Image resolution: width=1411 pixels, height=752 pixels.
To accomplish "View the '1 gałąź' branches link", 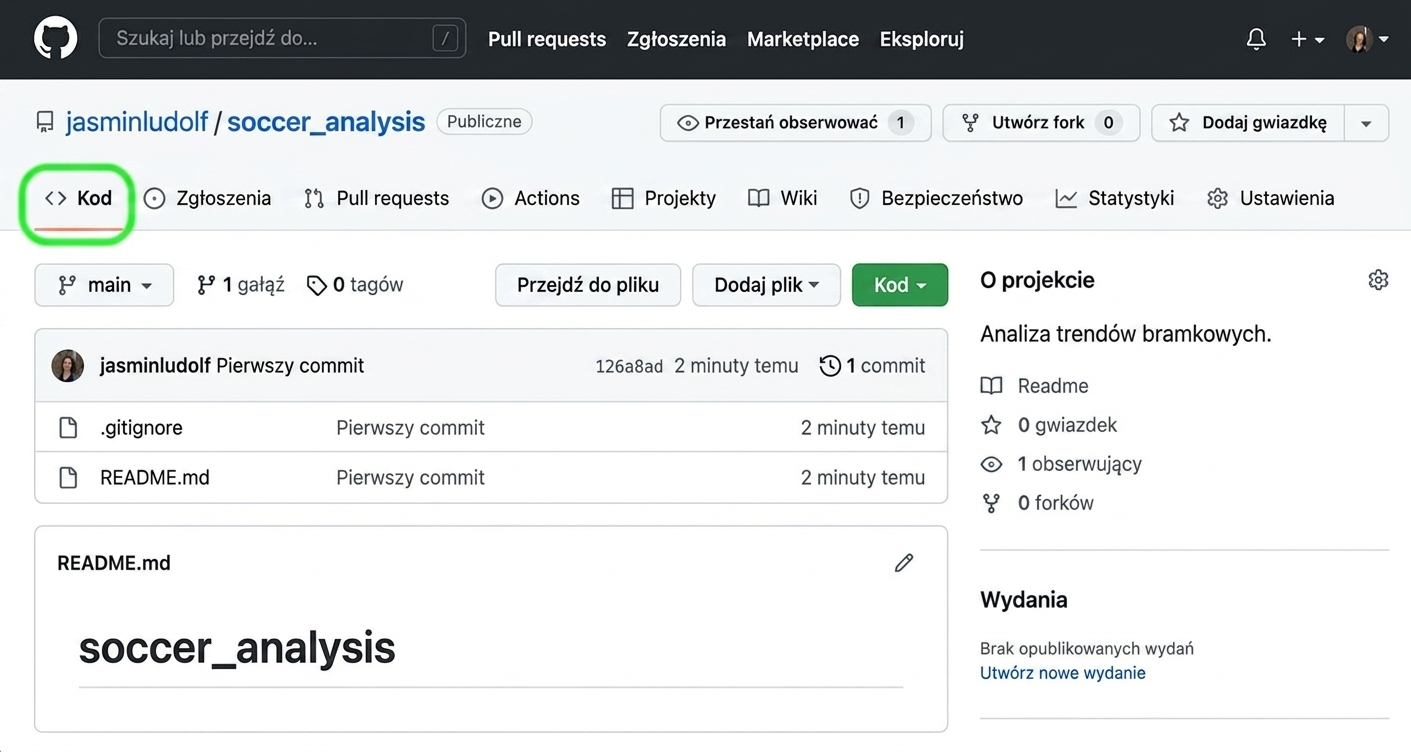I will coord(241,285).
